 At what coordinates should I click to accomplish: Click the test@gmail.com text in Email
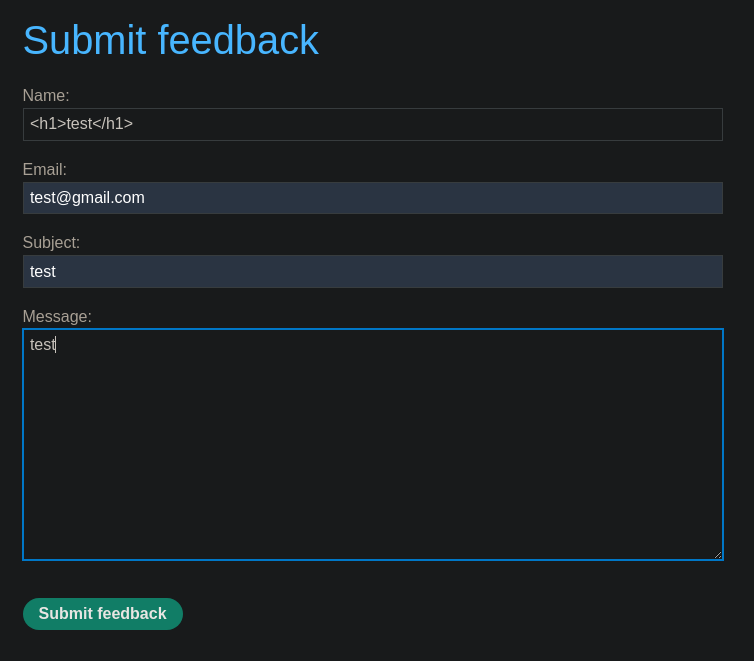pos(87,198)
